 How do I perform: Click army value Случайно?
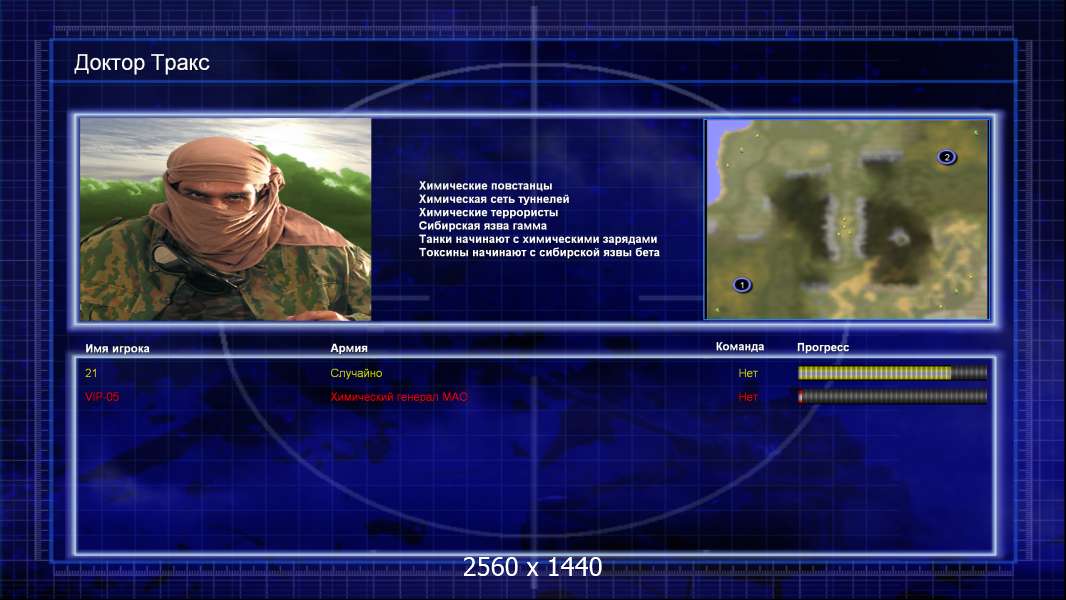(356, 373)
